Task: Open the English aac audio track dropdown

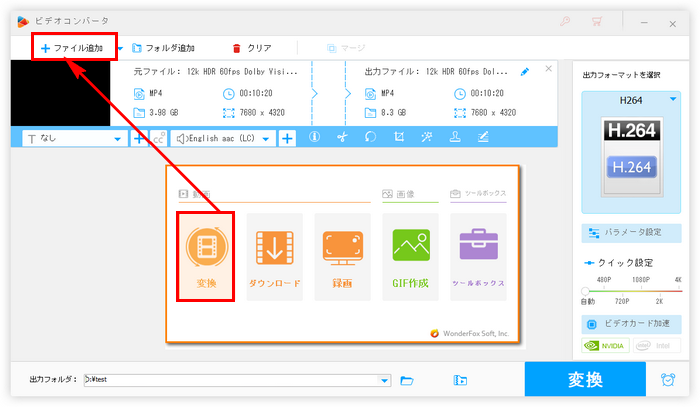Action: (x=224, y=139)
